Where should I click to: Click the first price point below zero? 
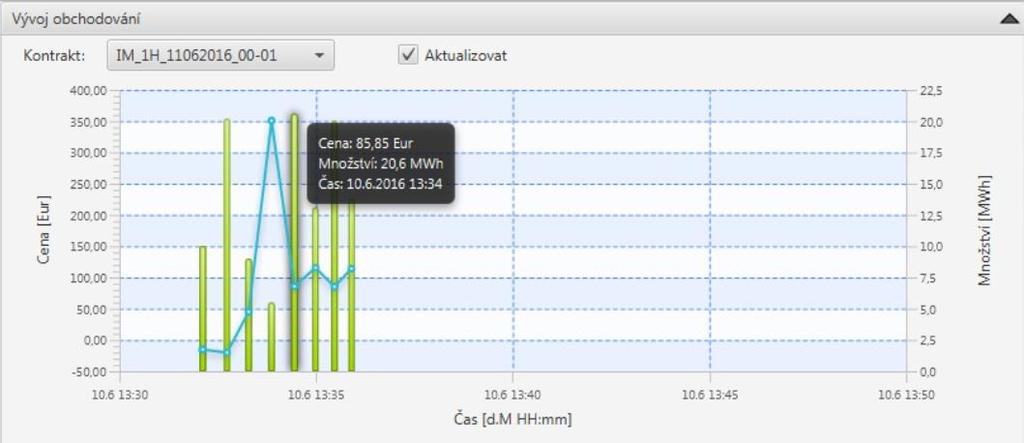[x=202, y=350]
